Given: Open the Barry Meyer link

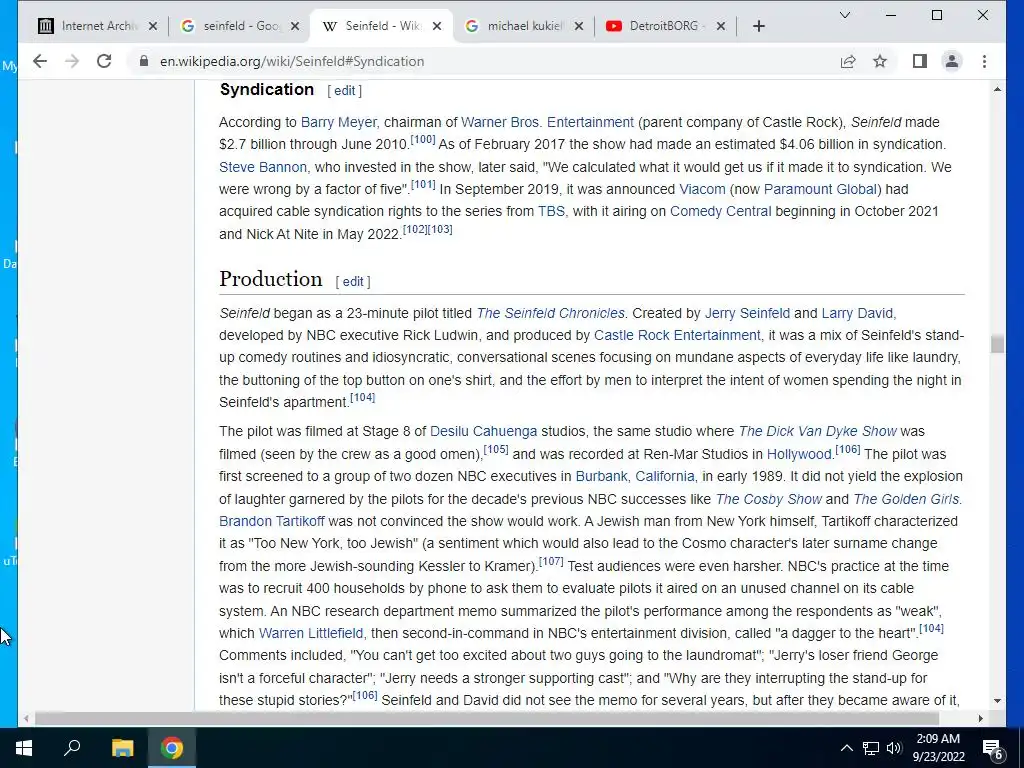Looking at the screenshot, I should [338, 122].
